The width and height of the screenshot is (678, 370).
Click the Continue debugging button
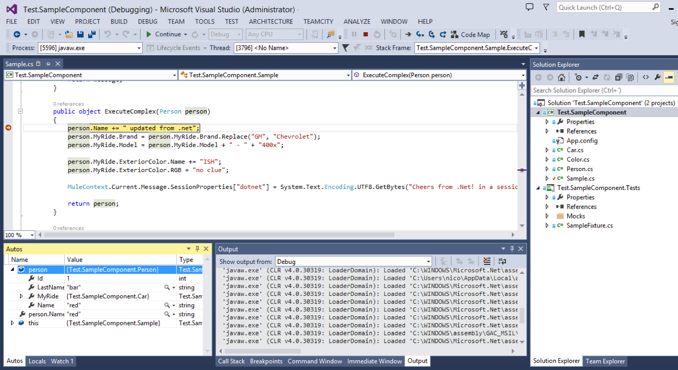164,34
